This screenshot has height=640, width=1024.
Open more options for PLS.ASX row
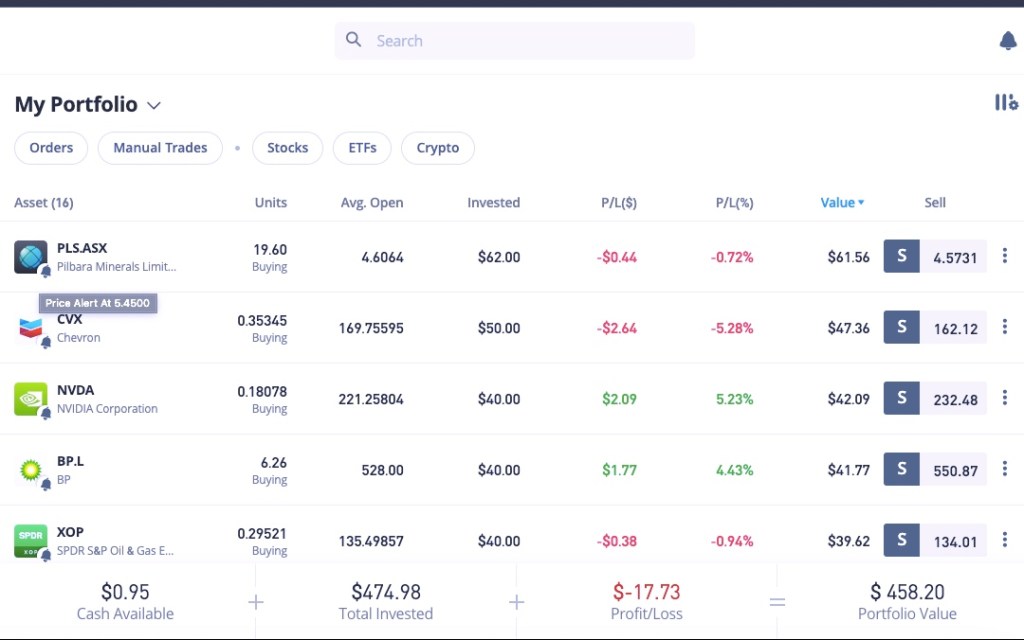coord(1005,256)
